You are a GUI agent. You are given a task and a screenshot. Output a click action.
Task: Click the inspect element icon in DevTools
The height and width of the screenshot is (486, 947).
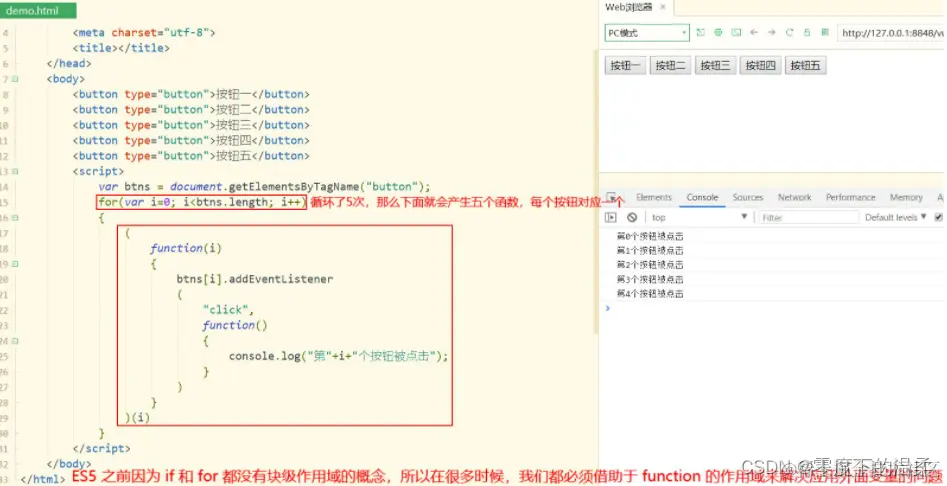[611, 197]
